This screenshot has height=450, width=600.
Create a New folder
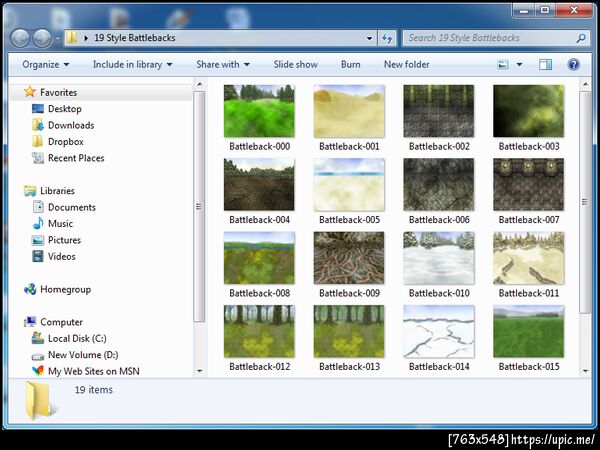point(406,64)
